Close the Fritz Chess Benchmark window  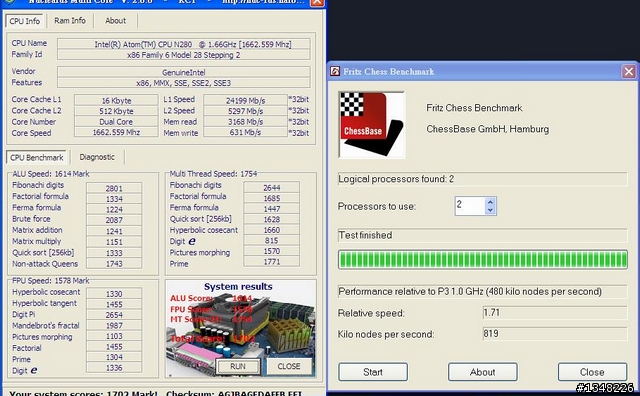629,72
